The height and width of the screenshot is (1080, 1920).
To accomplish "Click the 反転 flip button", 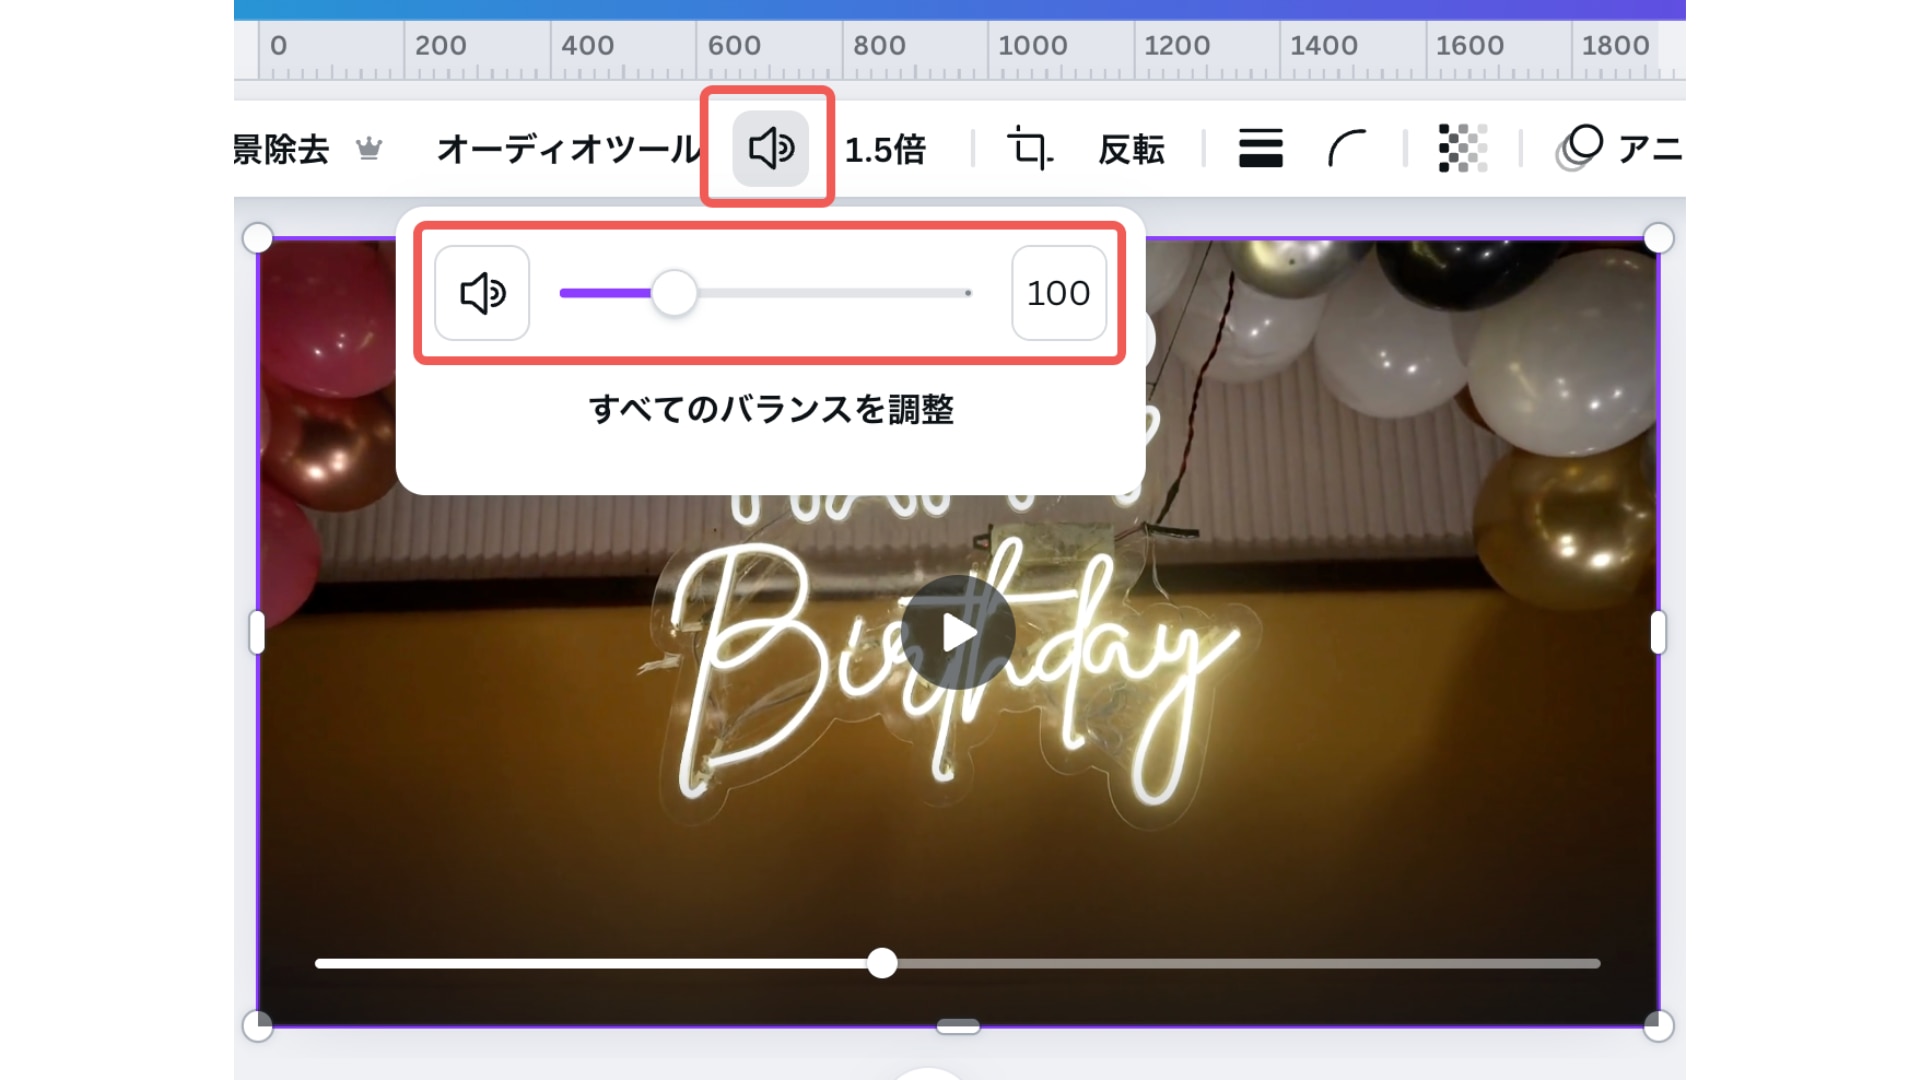I will (x=1131, y=149).
